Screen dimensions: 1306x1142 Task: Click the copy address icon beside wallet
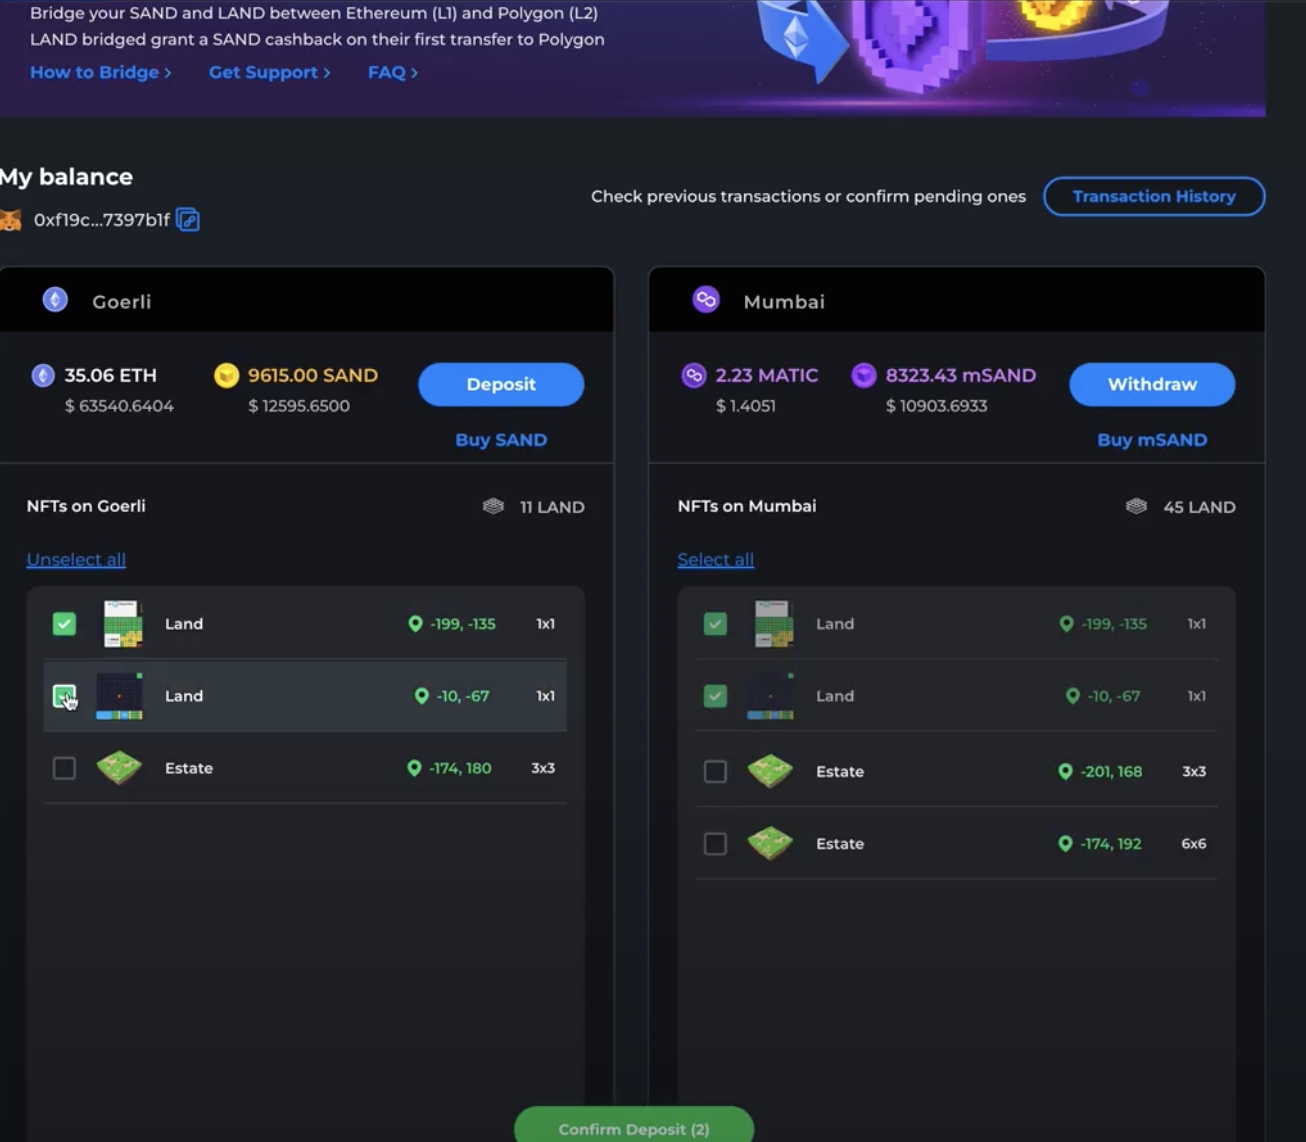coord(188,220)
